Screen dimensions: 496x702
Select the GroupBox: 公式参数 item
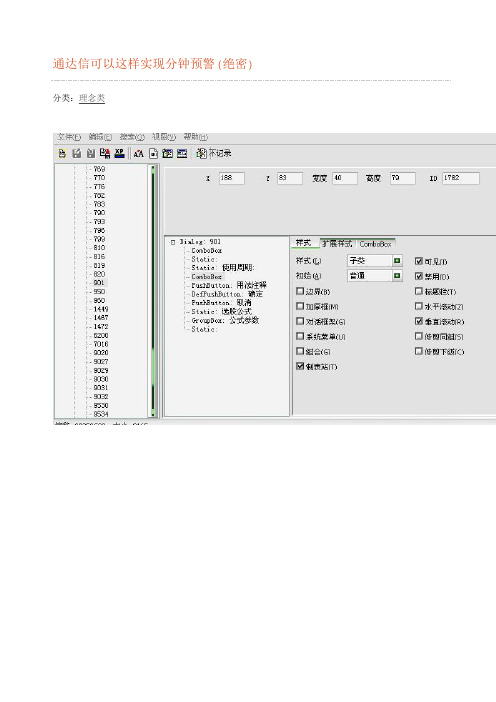pyautogui.click(x=225, y=321)
